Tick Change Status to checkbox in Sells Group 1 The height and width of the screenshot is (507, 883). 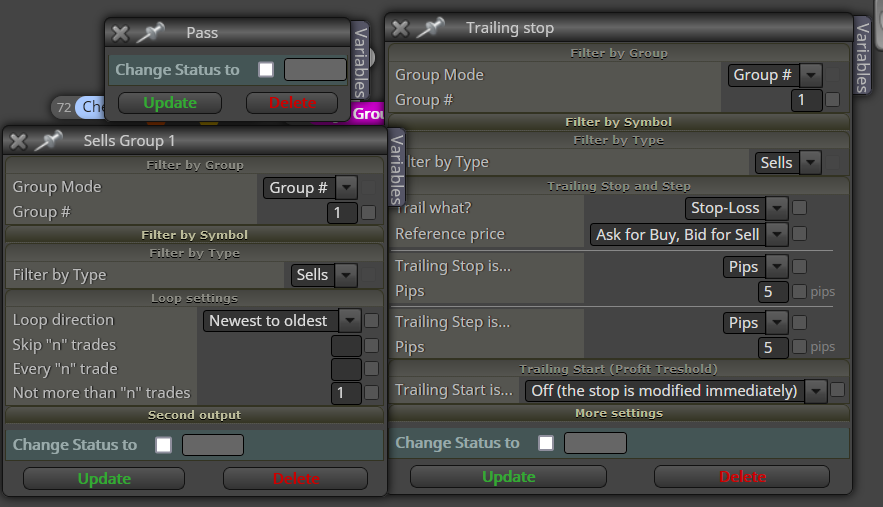[x=163, y=444]
